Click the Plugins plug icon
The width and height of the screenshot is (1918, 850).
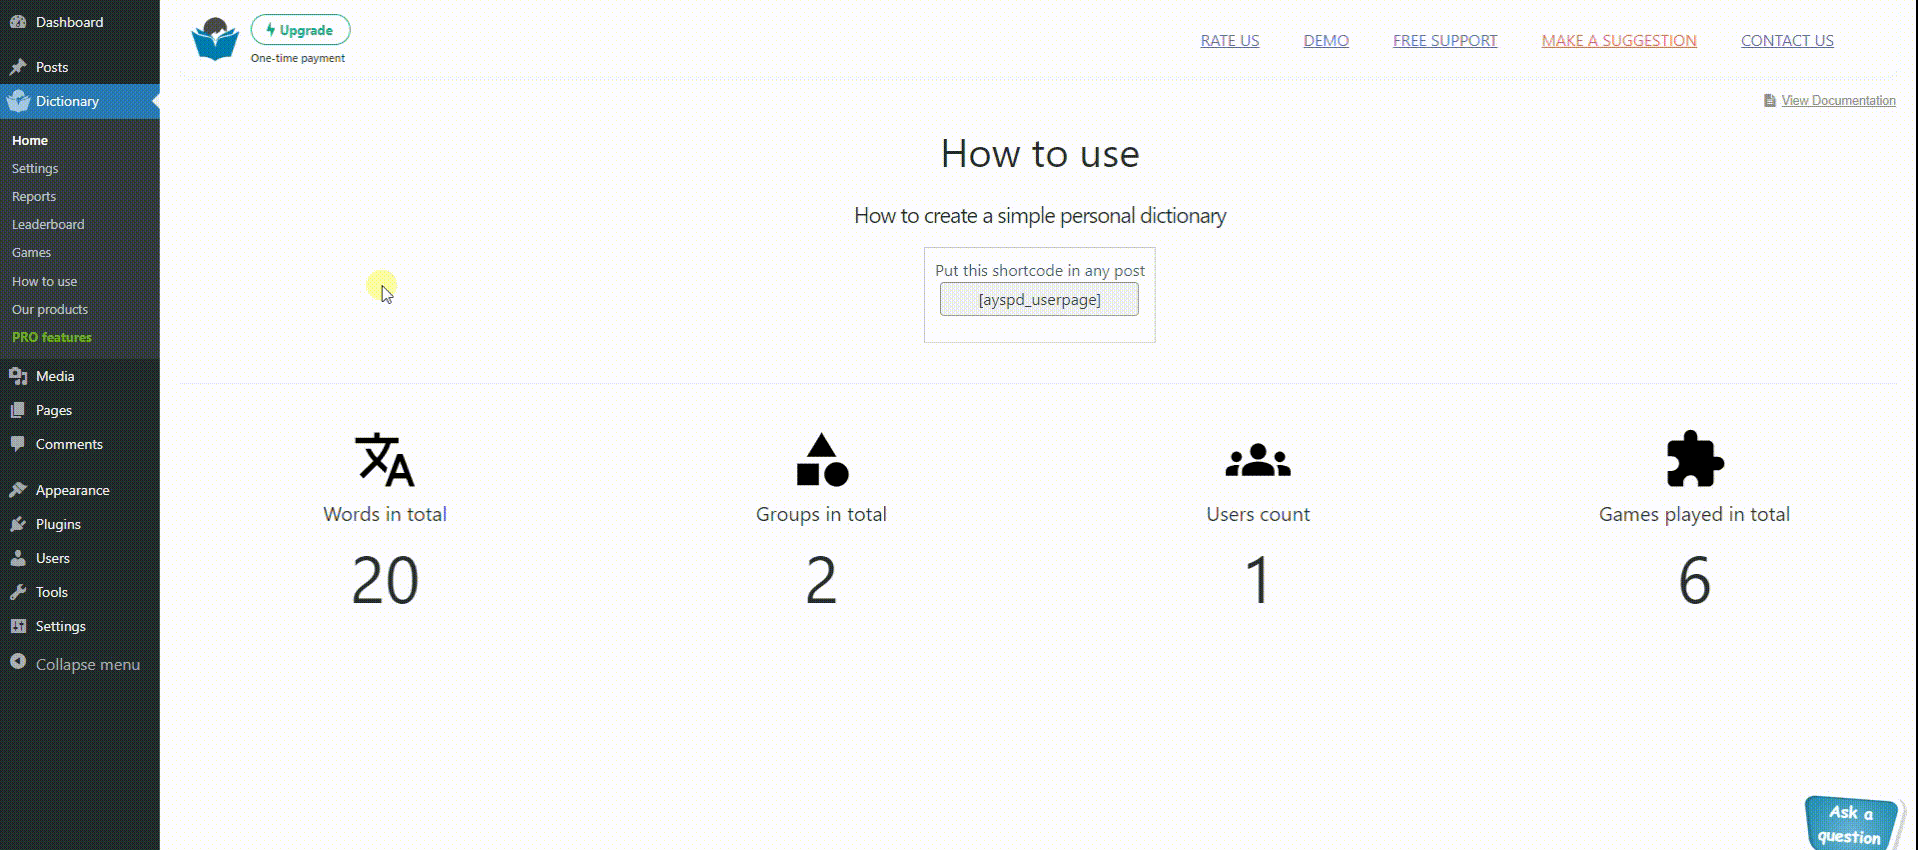[x=18, y=524]
